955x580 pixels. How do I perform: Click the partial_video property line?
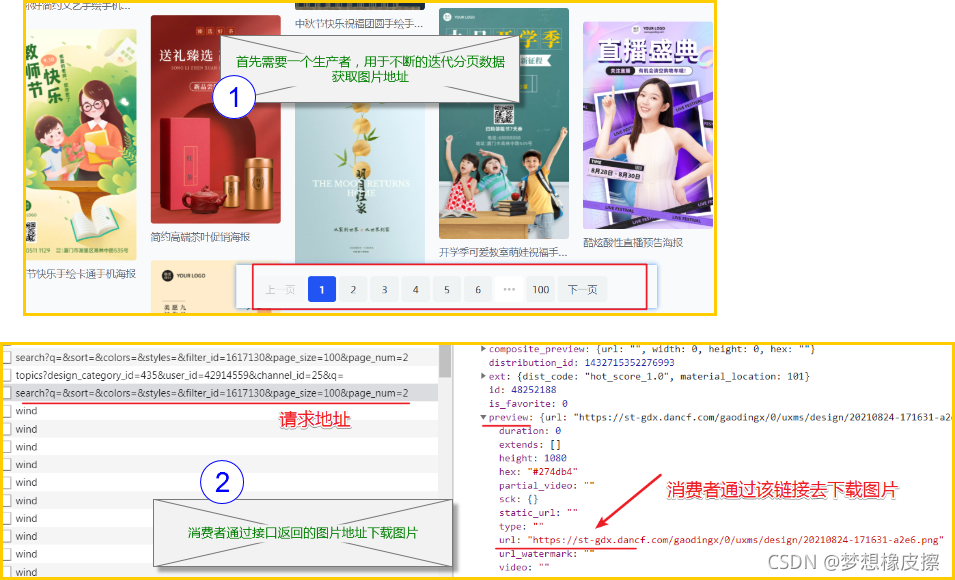pyautogui.click(x=546, y=486)
